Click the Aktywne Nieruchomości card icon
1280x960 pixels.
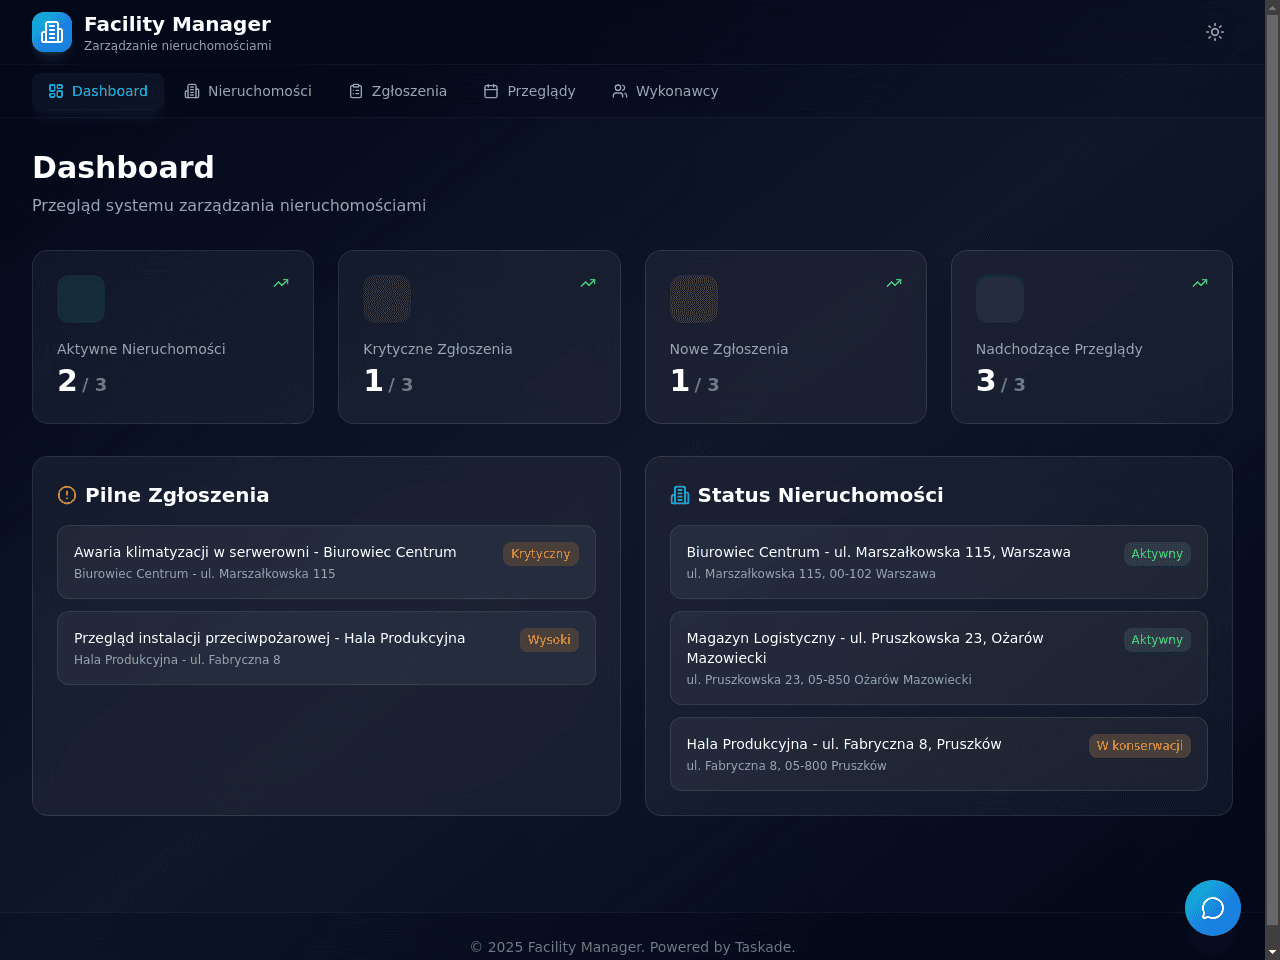click(x=81, y=299)
